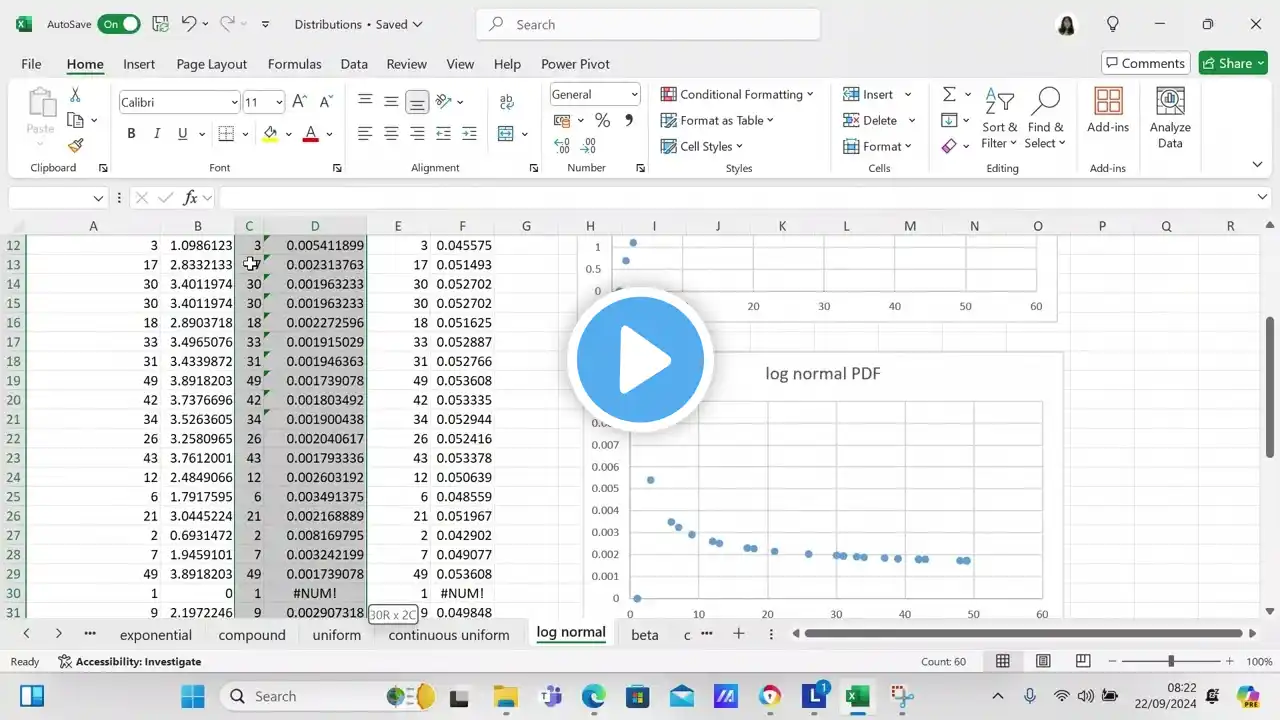The width and height of the screenshot is (1280, 720).
Task: Click the Borders icon in Font group
Action: [226, 134]
